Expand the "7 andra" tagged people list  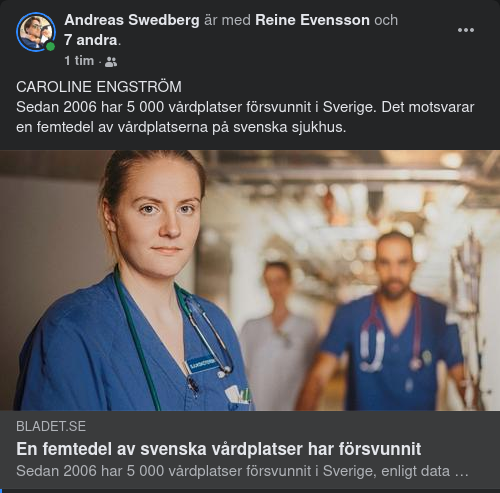91,40
